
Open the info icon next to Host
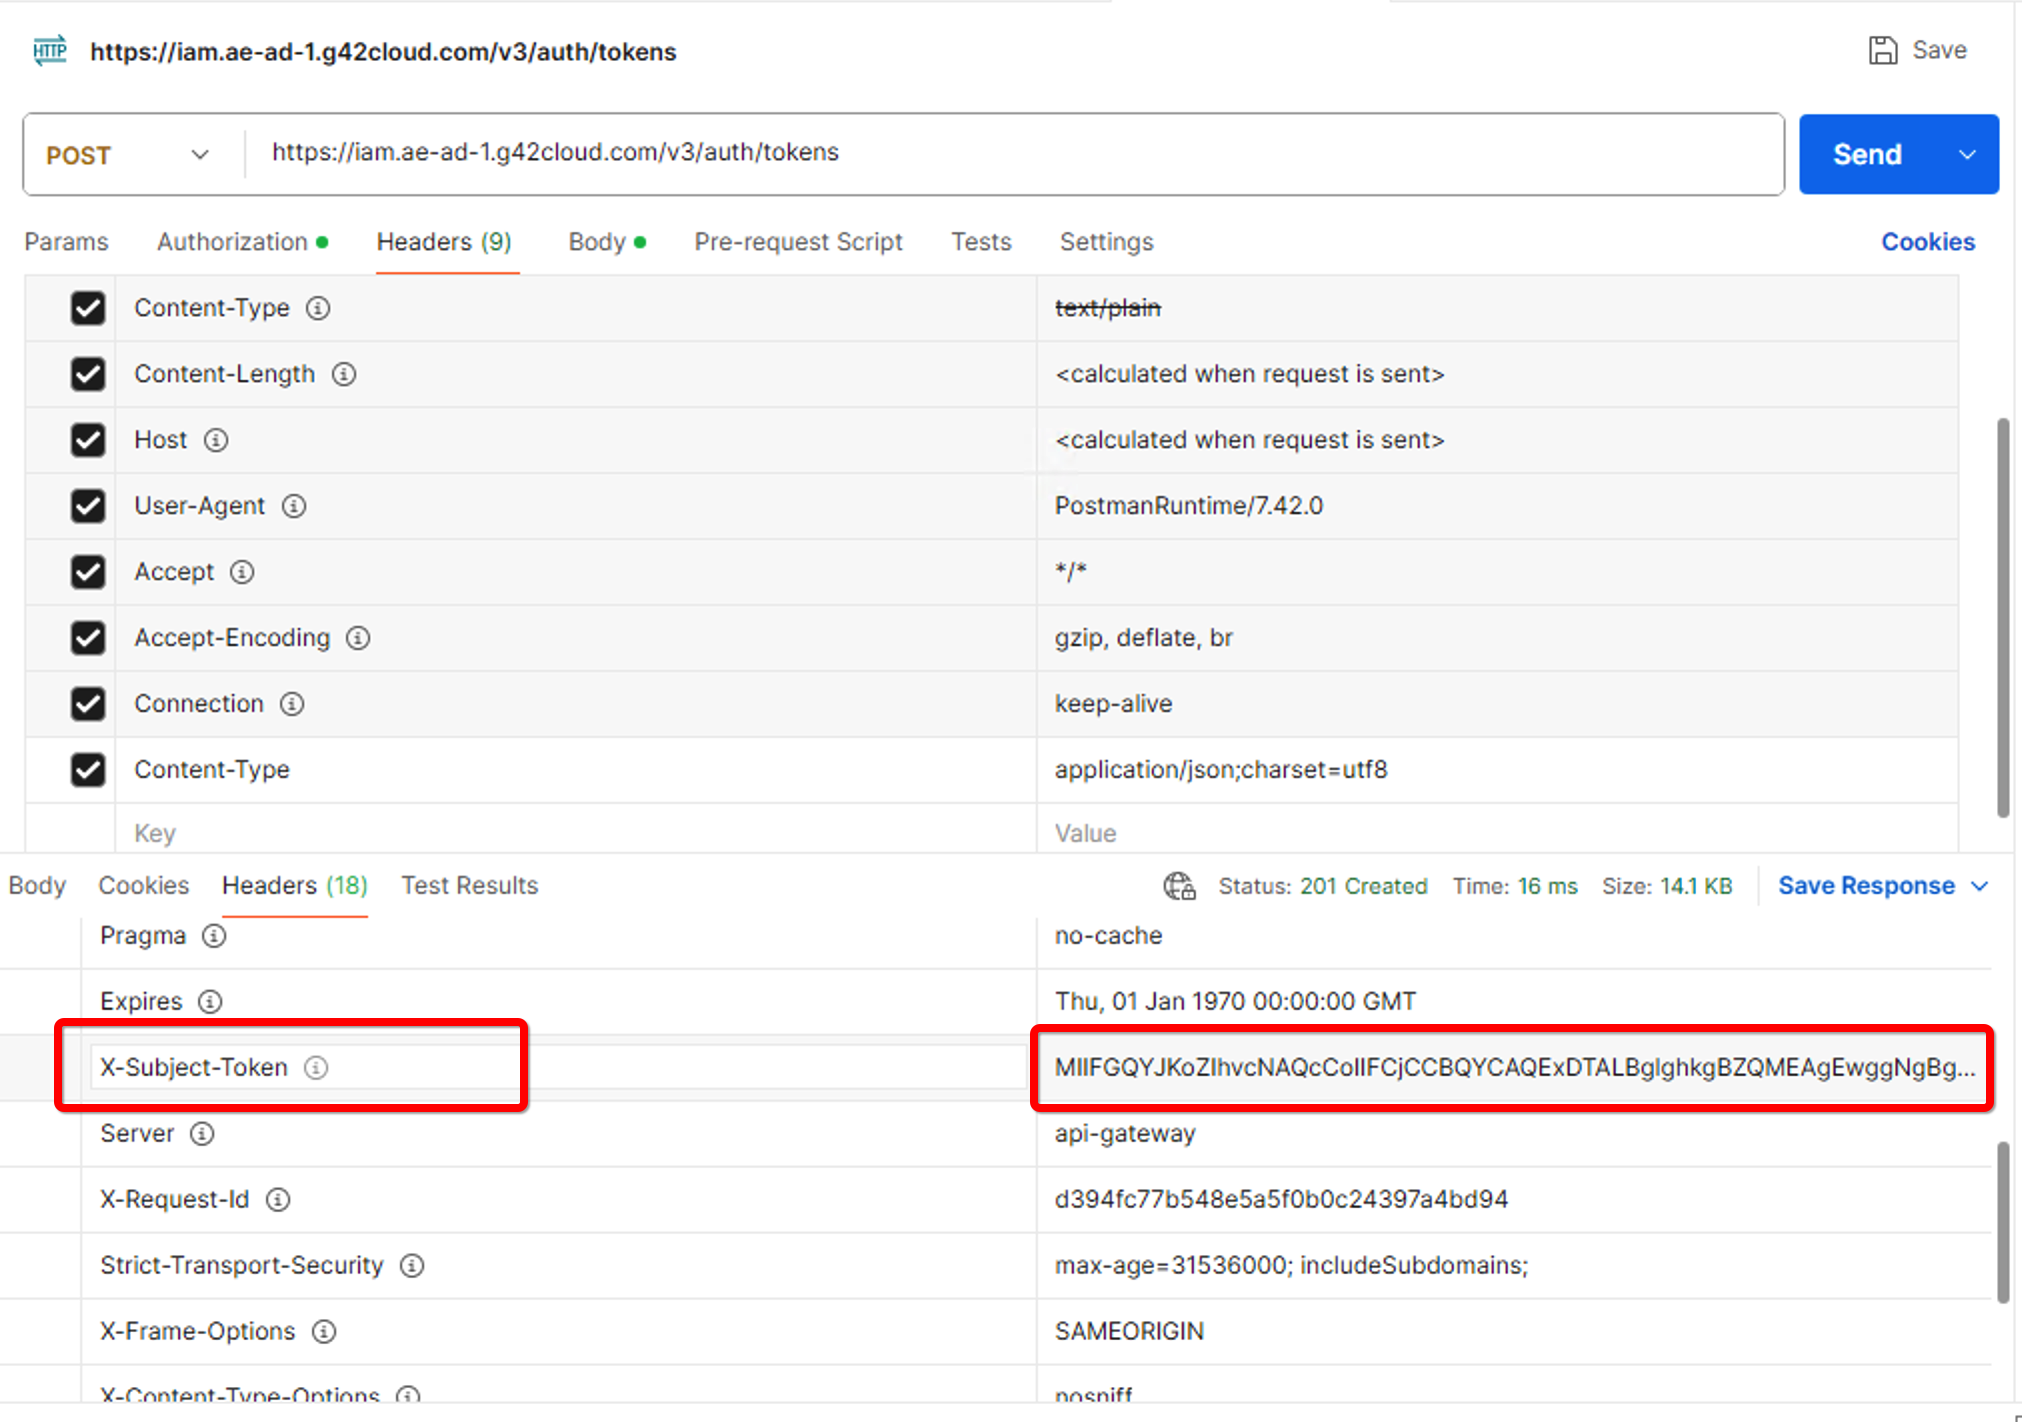216,440
